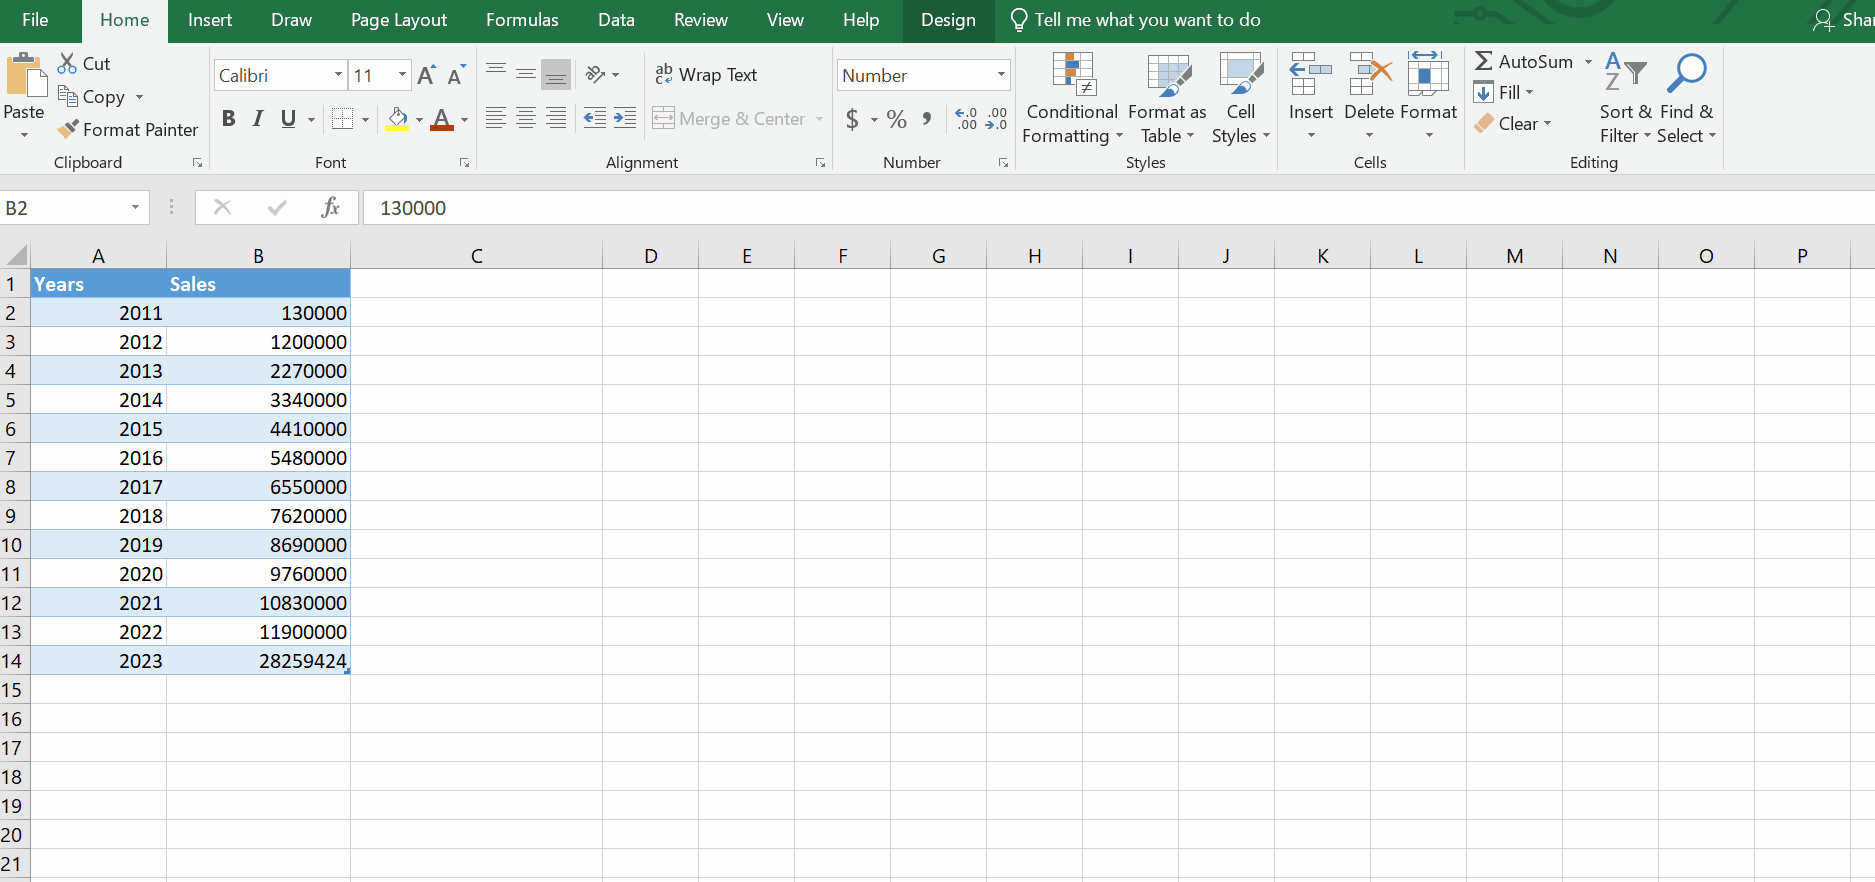Open Find & Select magnifier icon
Image resolution: width=1875 pixels, height=882 pixels.
(x=1687, y=72)
